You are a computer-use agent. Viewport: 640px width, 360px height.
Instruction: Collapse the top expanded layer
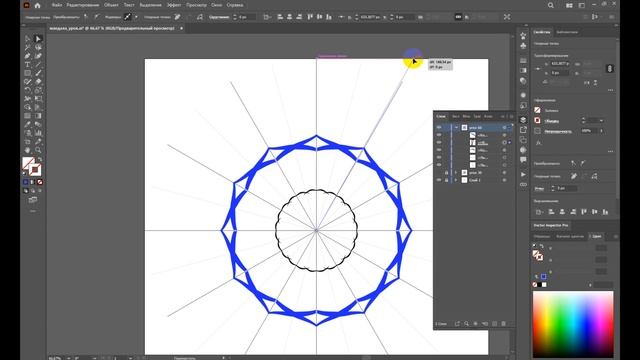[456, 127]
